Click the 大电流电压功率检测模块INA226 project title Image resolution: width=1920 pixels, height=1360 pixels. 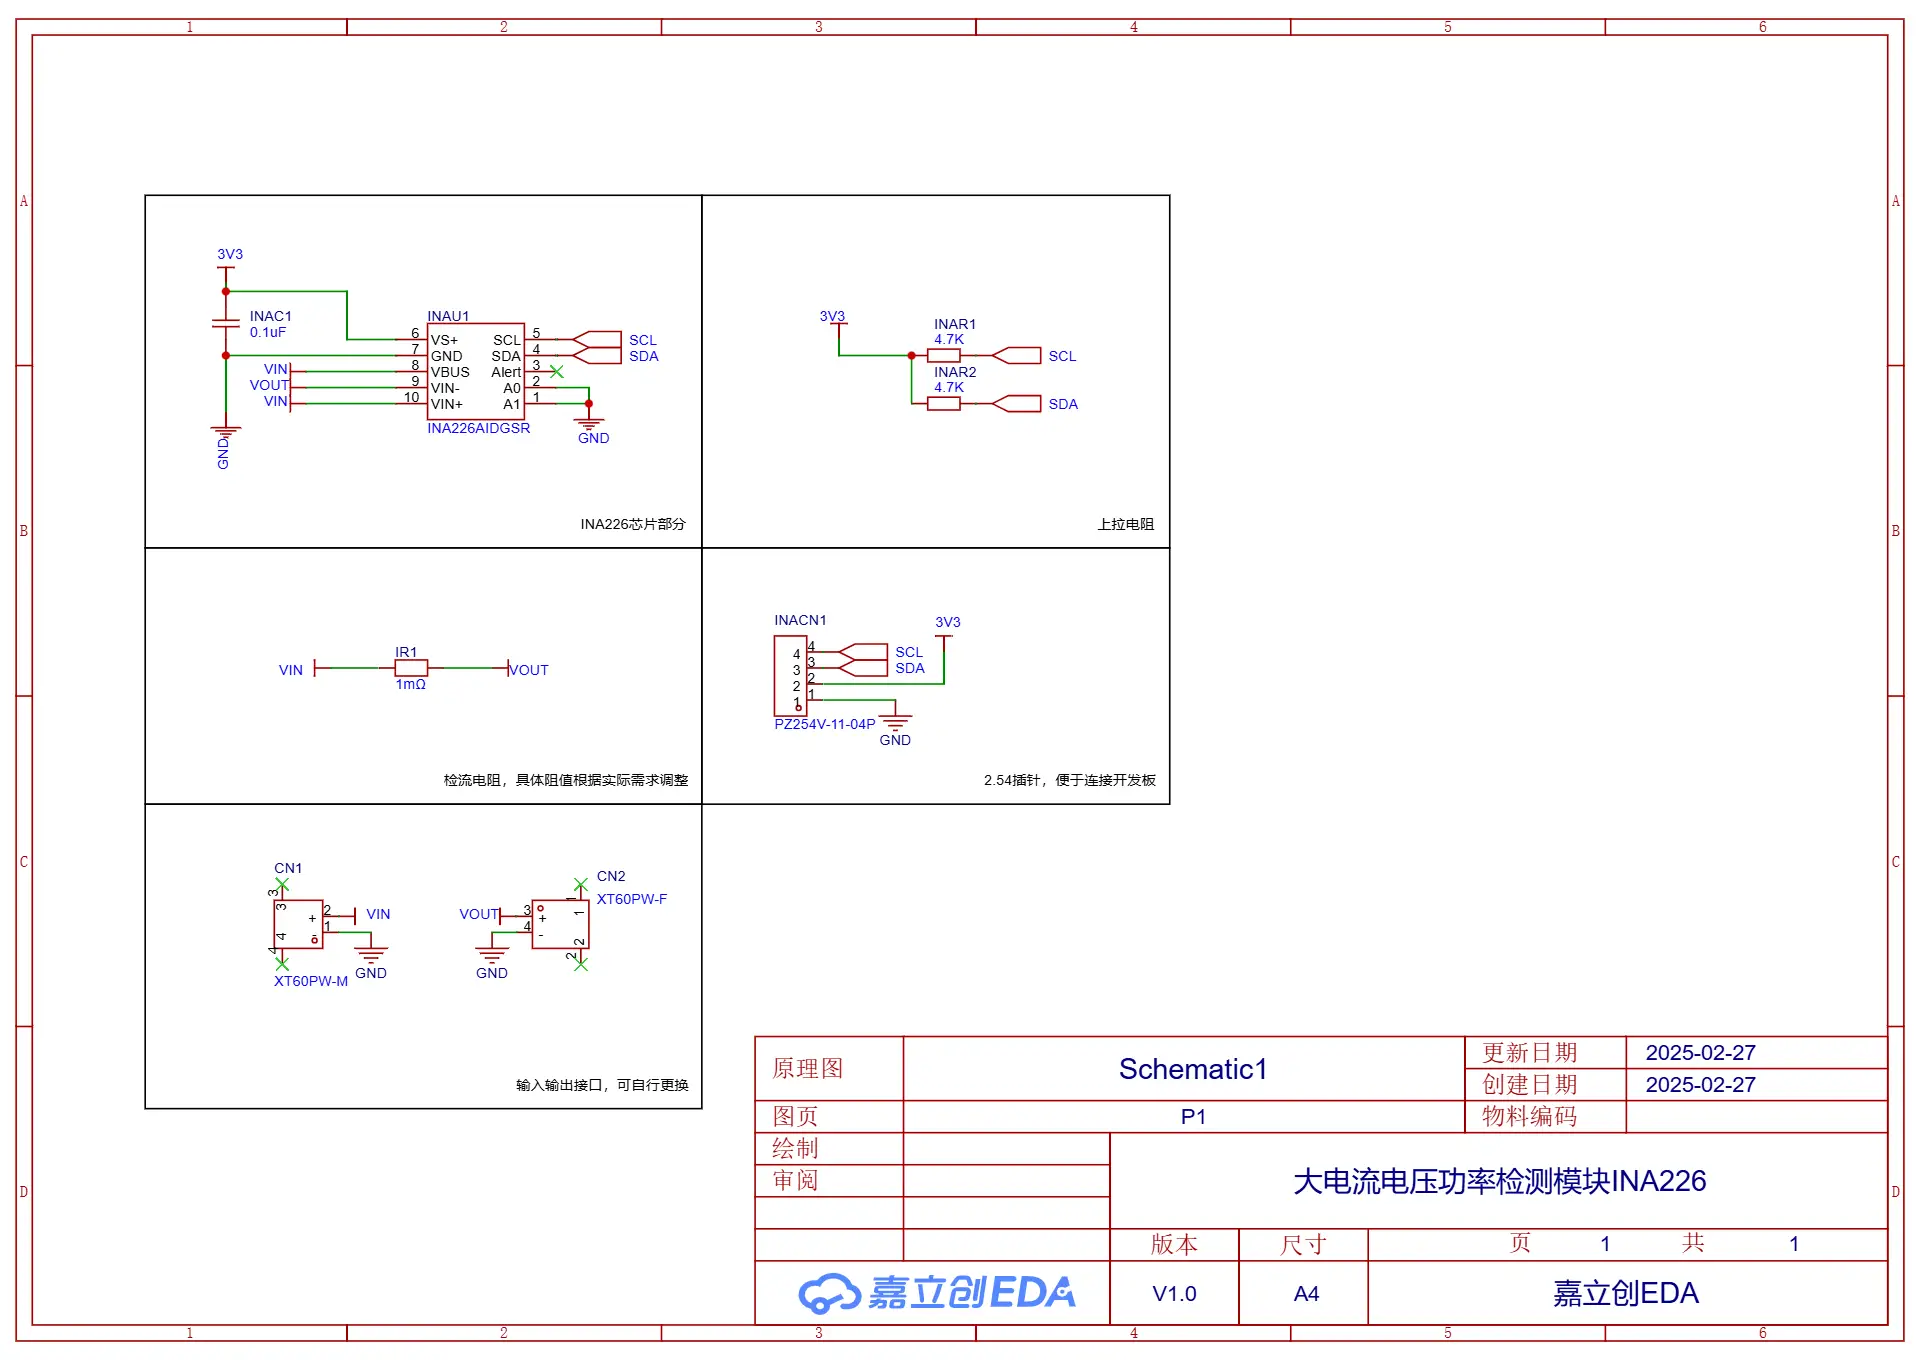pos(1498,1182)
